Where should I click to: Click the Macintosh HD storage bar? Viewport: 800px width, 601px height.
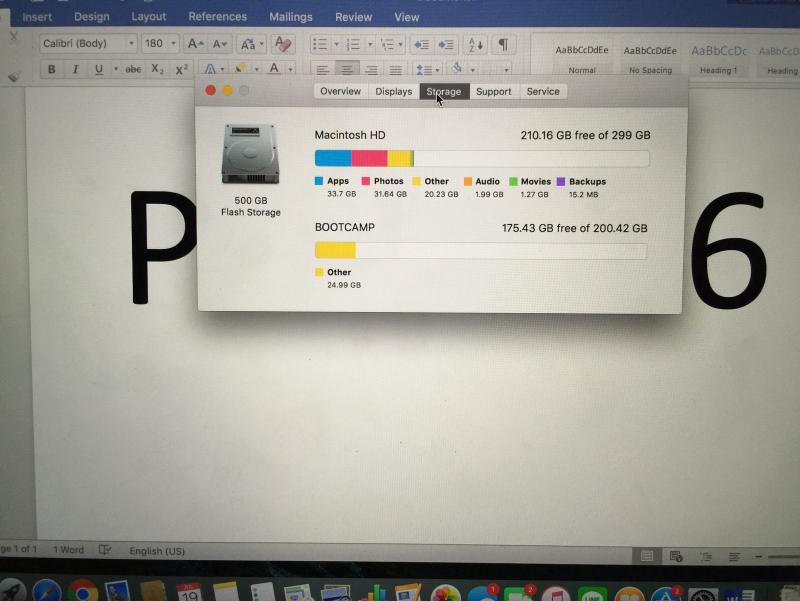click(x=481, y=158)
